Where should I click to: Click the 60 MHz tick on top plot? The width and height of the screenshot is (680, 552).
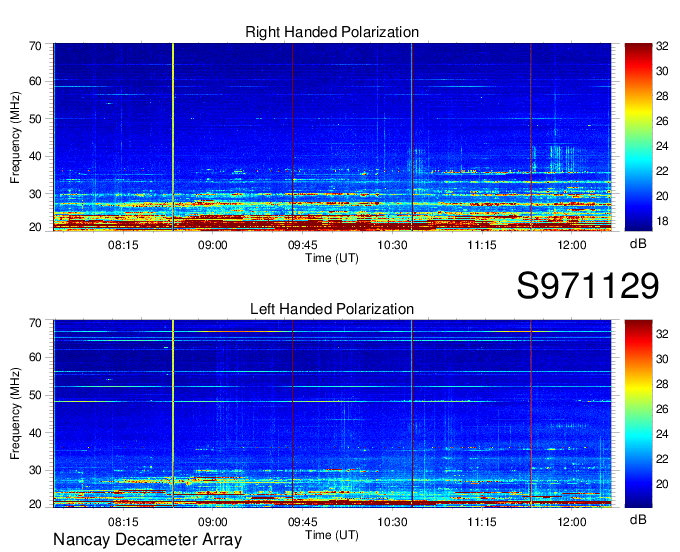tap(35, 81)
